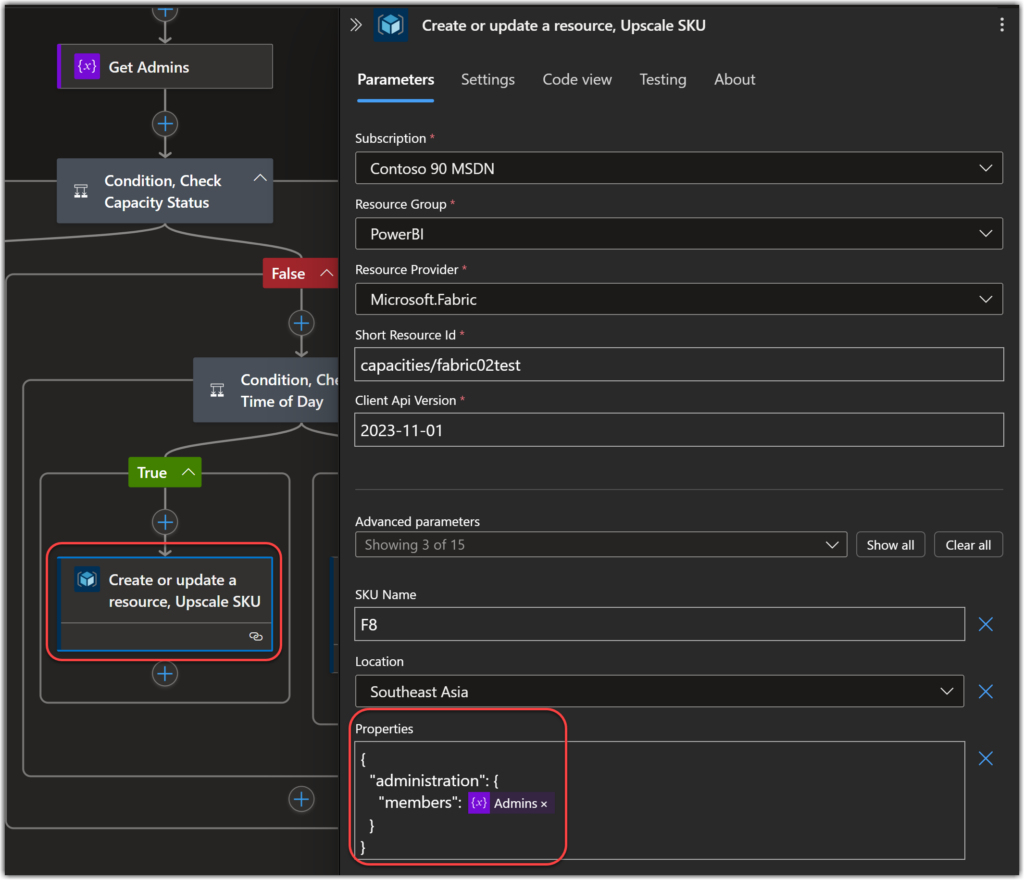Viewport: 1024px width, 880px height.
Task: Add a step under the True branch
Action: click(x=165, y=522)
